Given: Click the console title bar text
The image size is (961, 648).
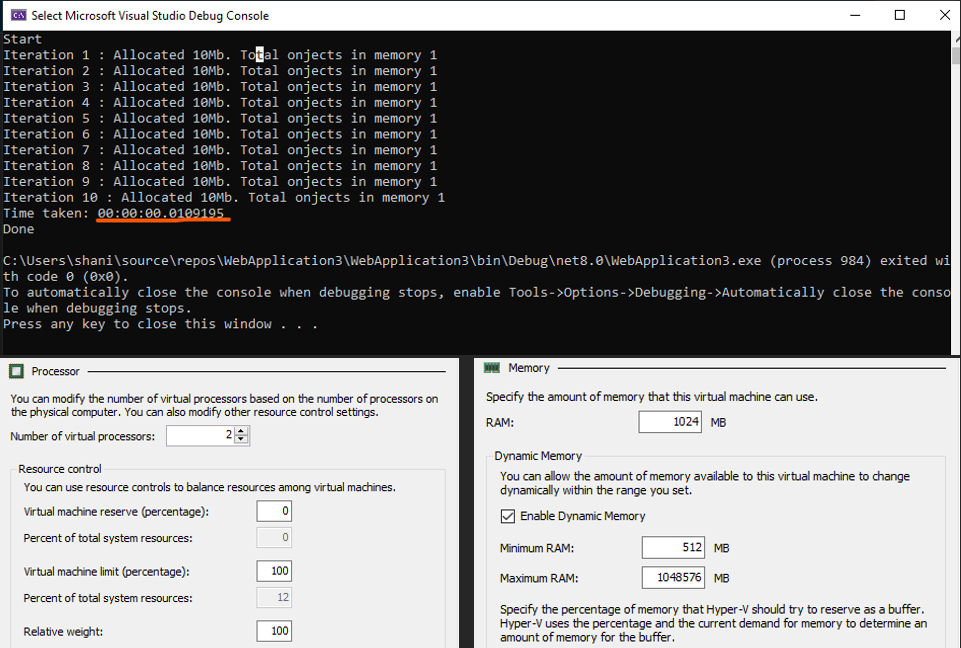Looking at the screenshot, I should point(150,15).
